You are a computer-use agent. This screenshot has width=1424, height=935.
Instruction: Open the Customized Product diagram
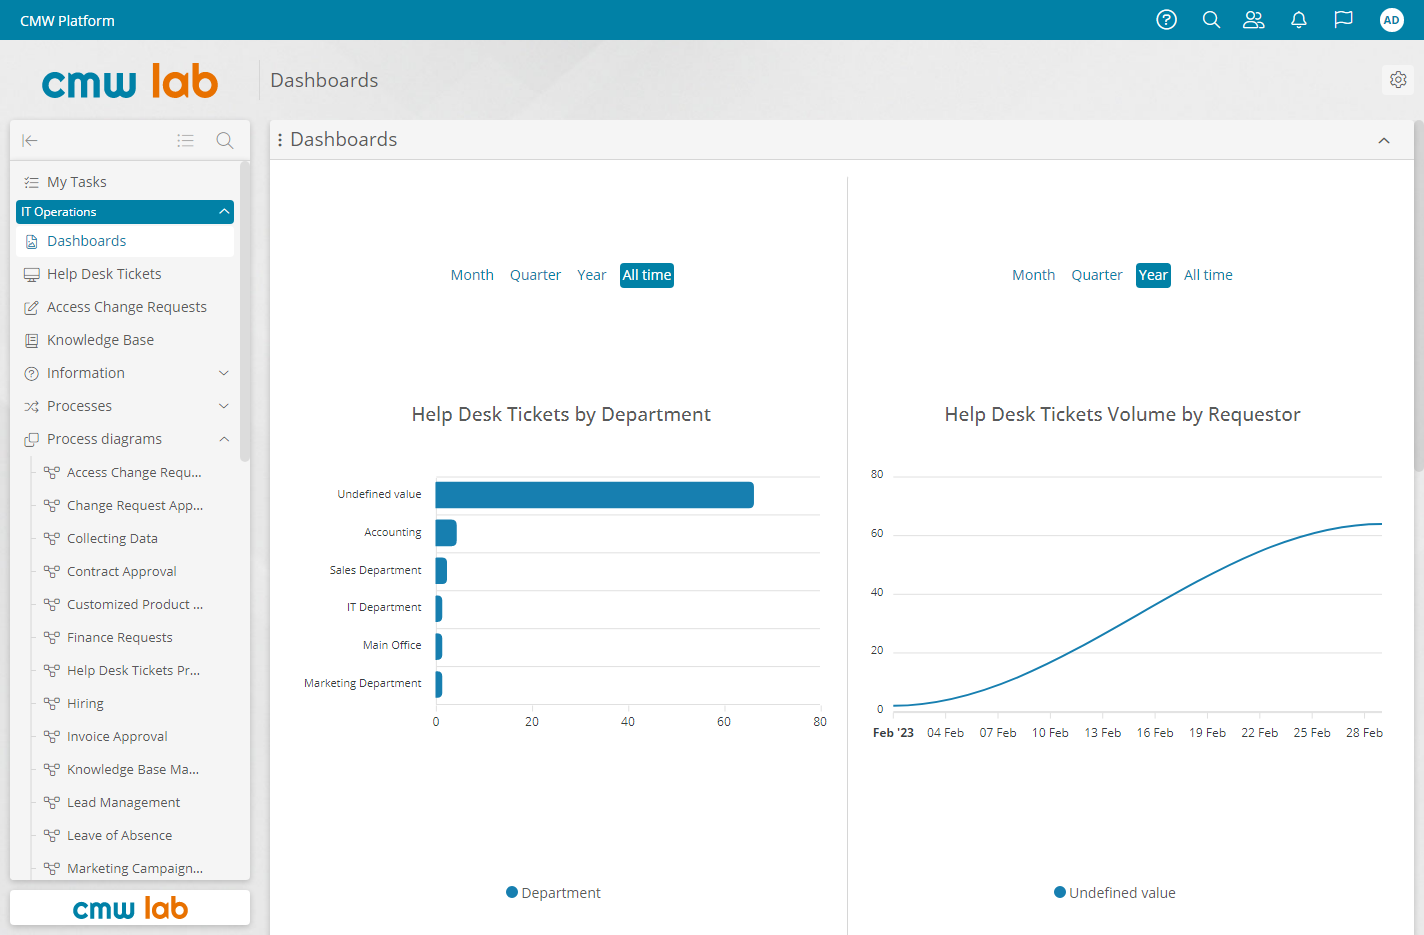pos(135,604)
